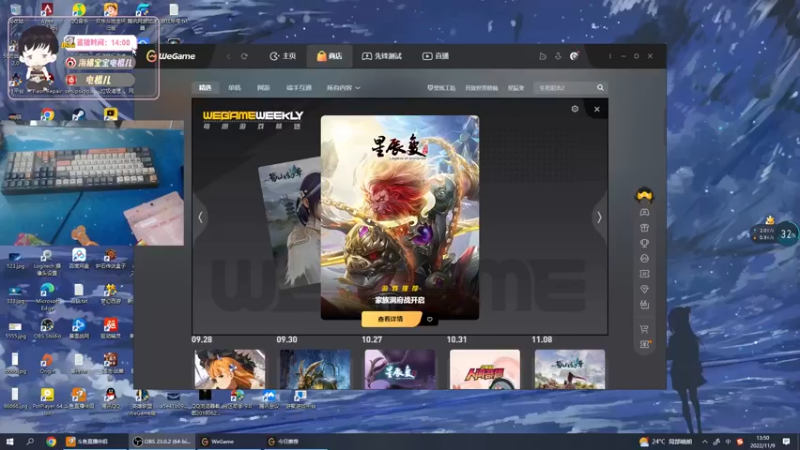This screenshot has width=800, height=450.
Task: Open taskbar search magnifier
Action: click(30, 442)
